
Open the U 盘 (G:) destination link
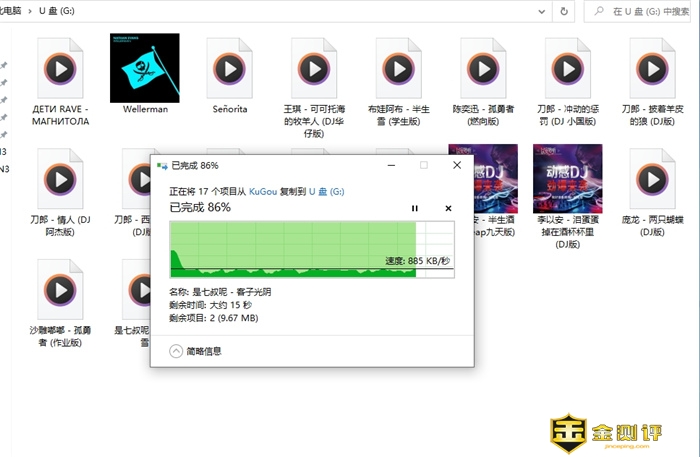(x=326, y=189)
